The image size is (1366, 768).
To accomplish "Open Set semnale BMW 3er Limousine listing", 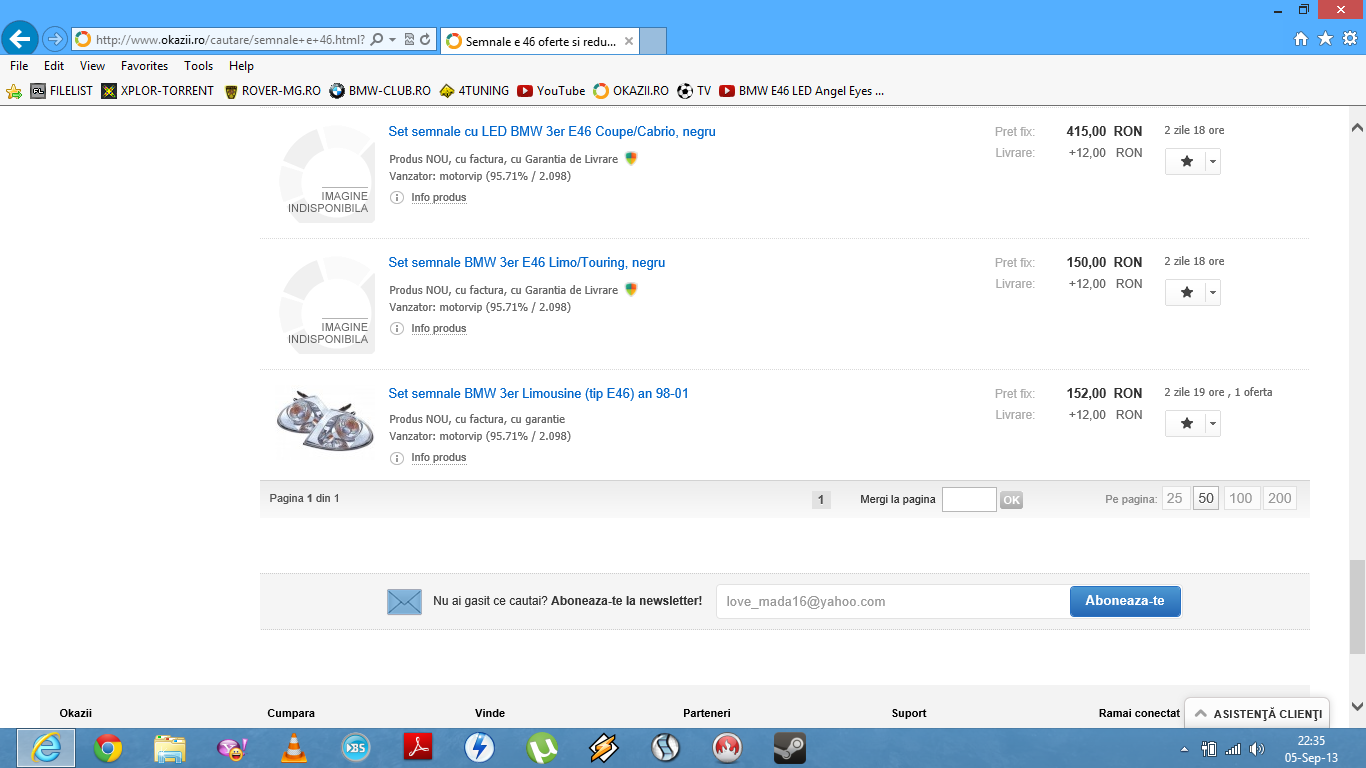I will 538,393.
